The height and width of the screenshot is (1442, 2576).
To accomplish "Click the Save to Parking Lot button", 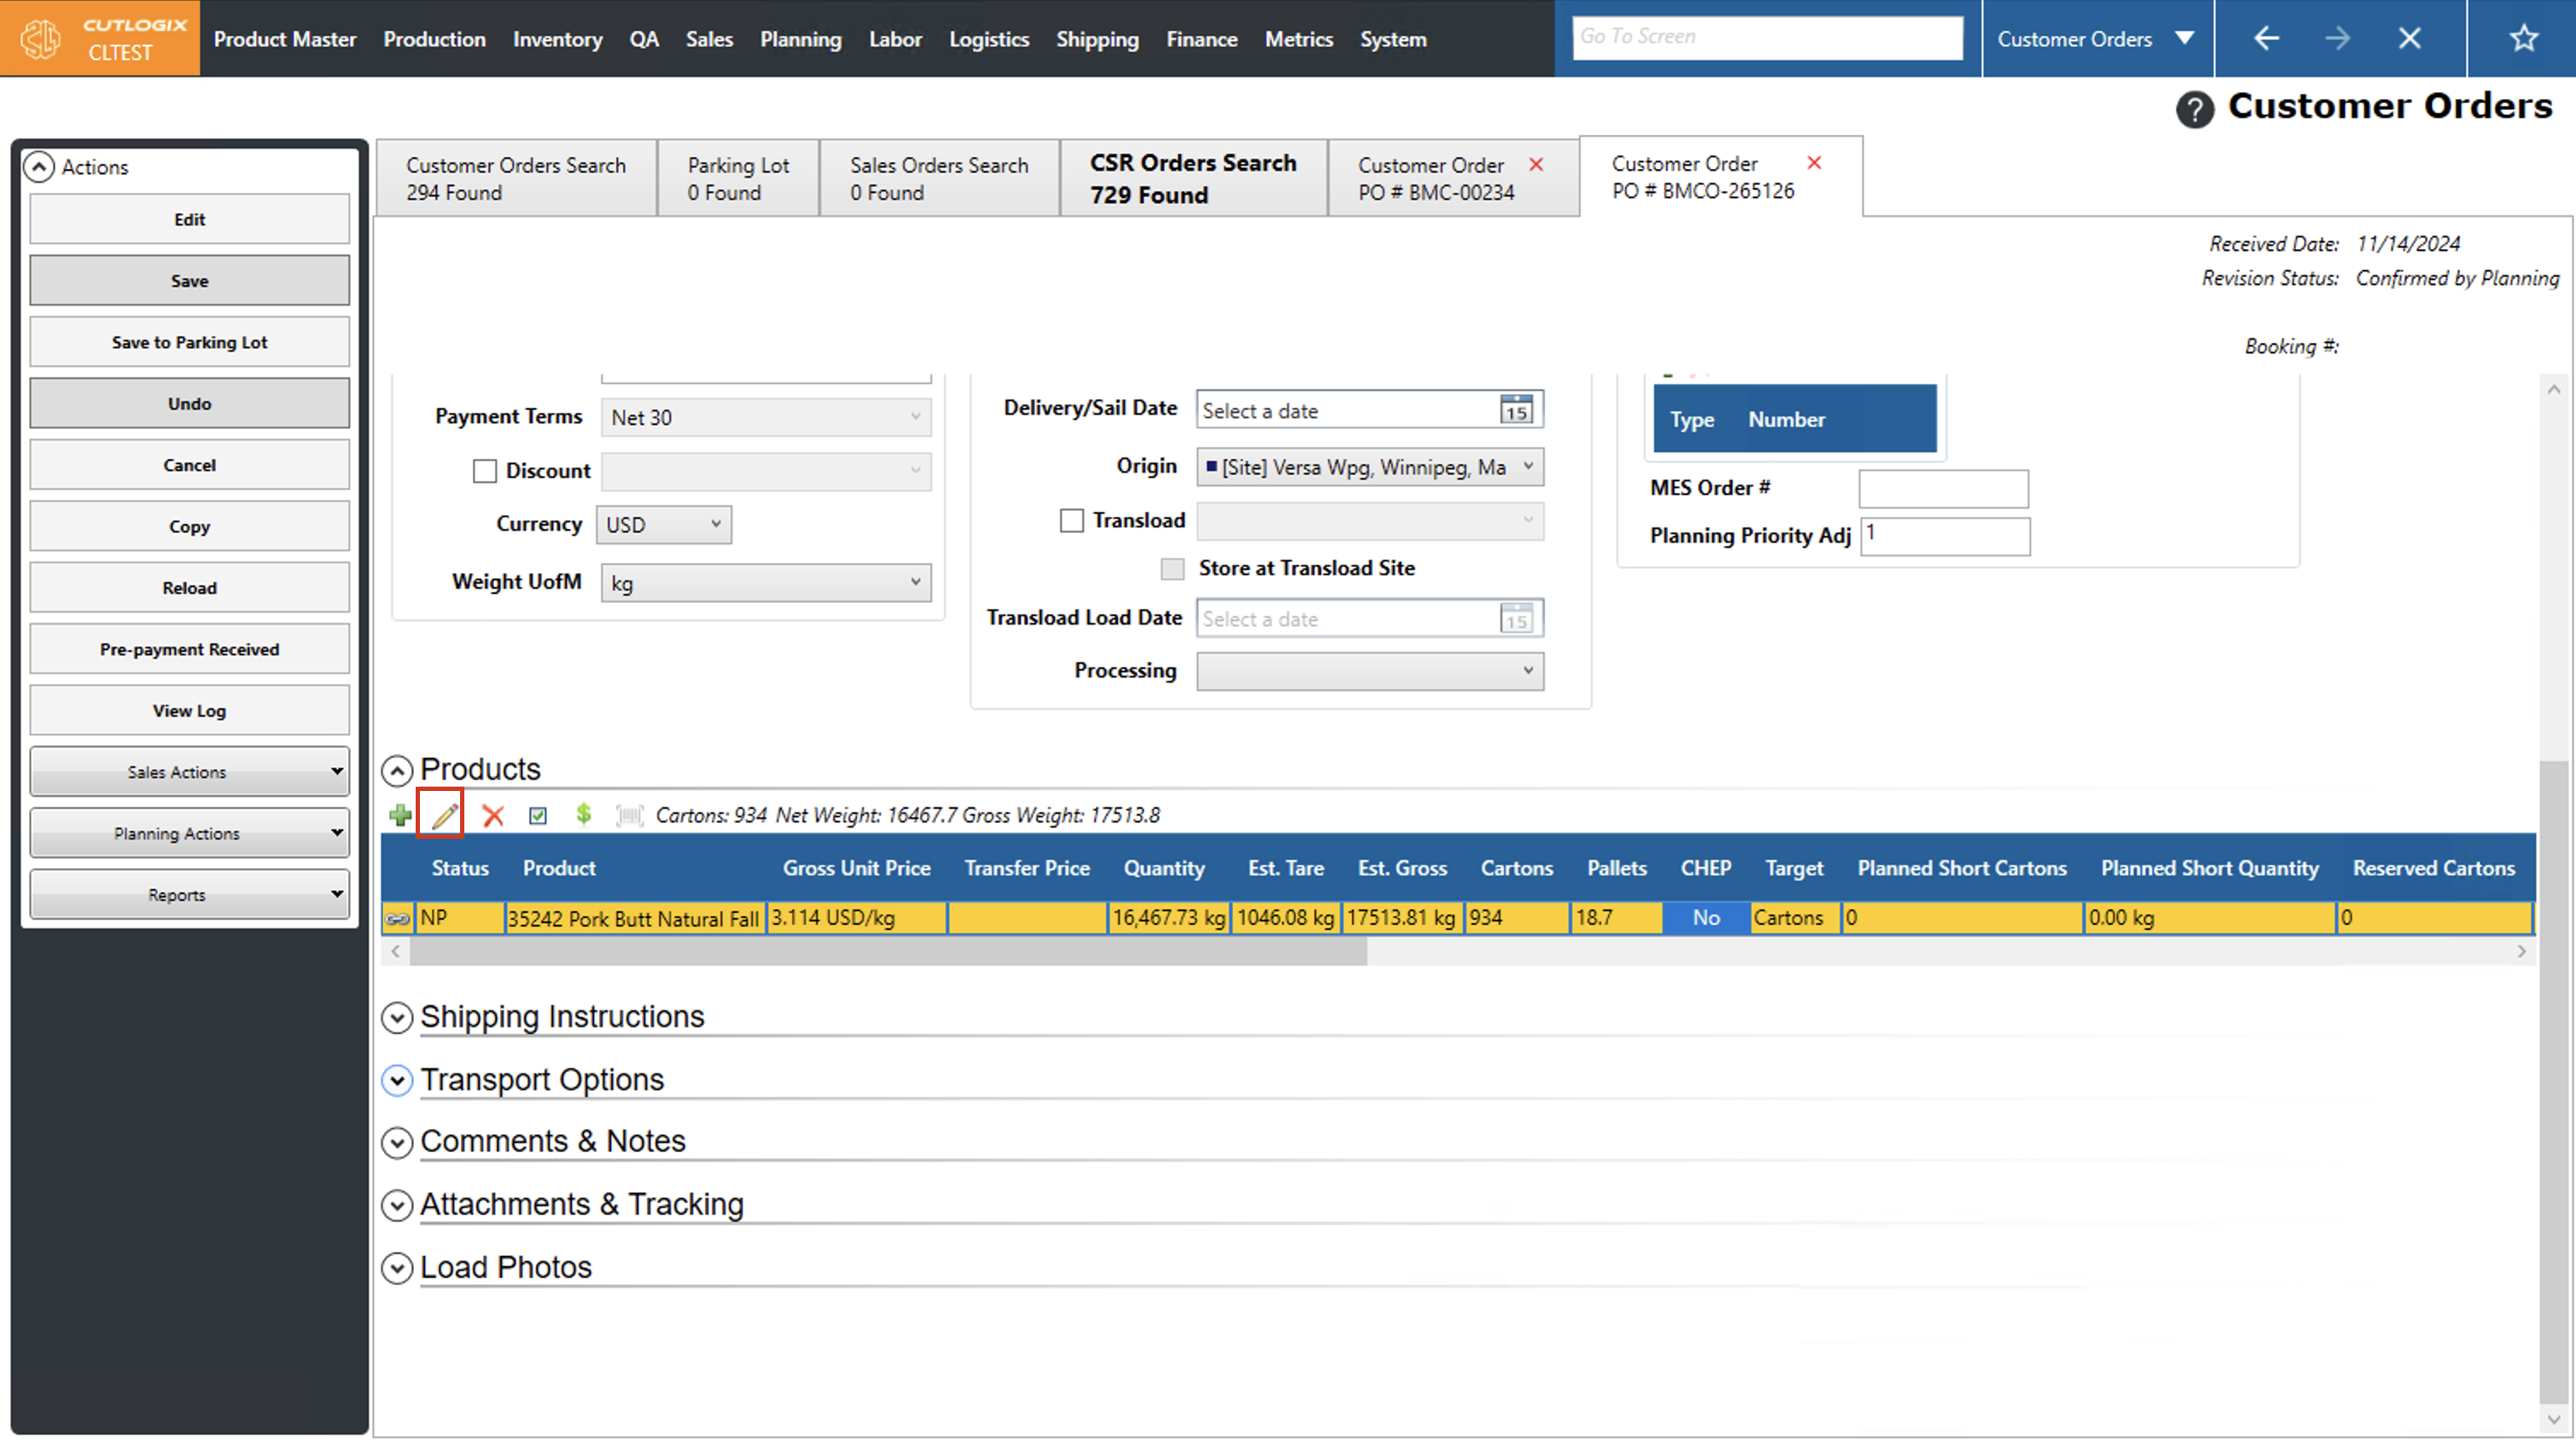I will (189, 342).
